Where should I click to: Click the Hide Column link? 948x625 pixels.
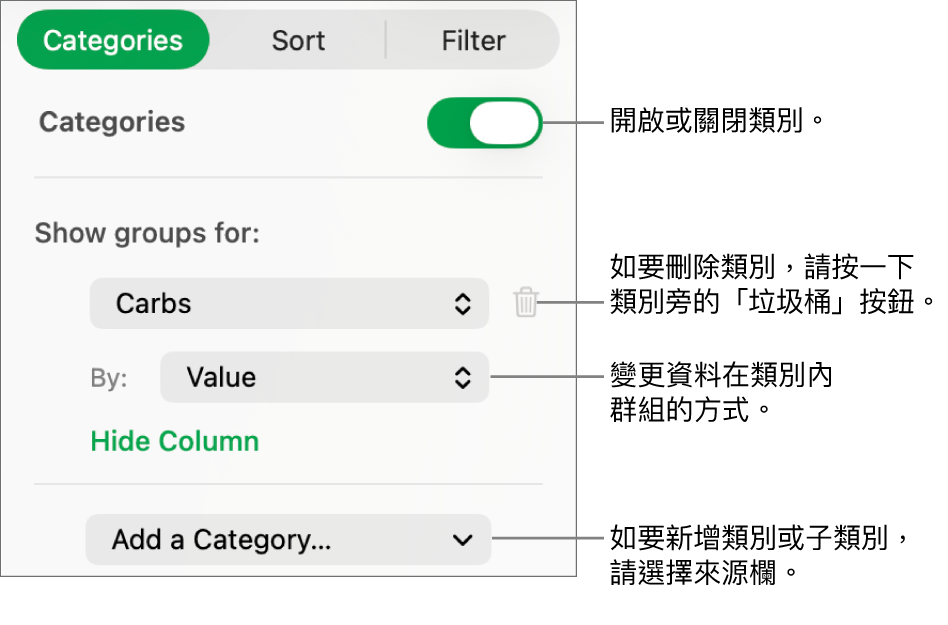coord(175,441)
